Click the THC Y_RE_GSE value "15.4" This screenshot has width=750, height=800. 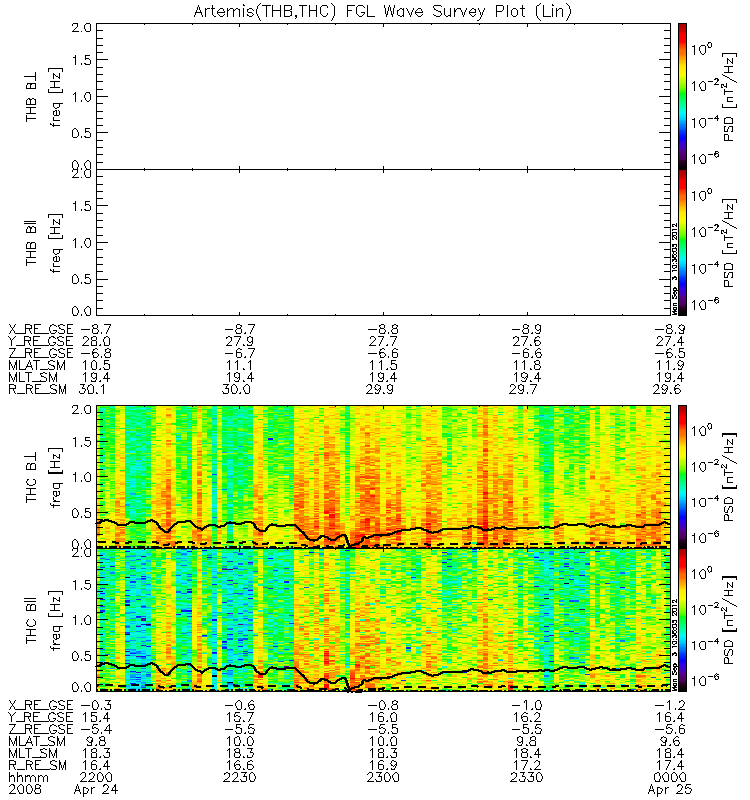(x=96, y=717)
